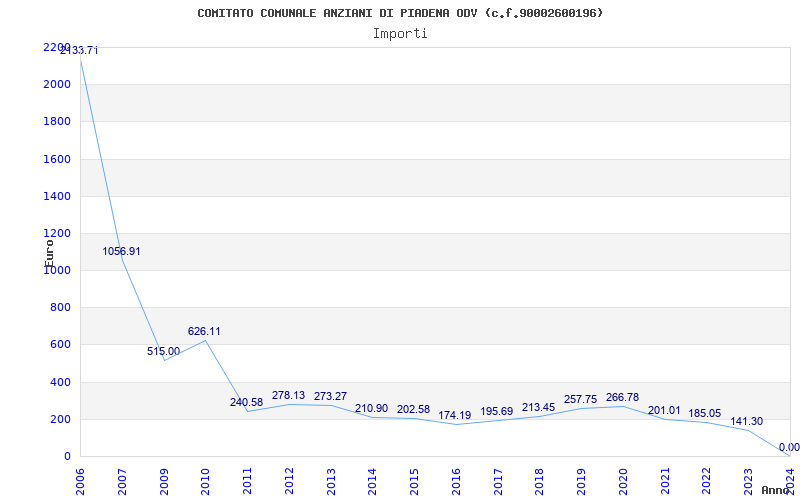Click the 185.05 data label
The image size is (800, 500).
705,413
